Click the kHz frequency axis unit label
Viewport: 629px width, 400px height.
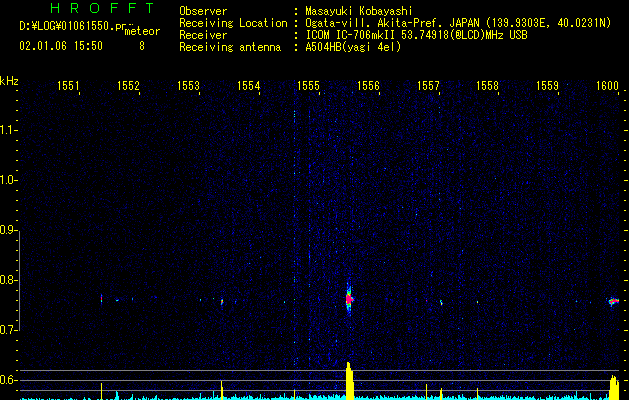(9, 81)
